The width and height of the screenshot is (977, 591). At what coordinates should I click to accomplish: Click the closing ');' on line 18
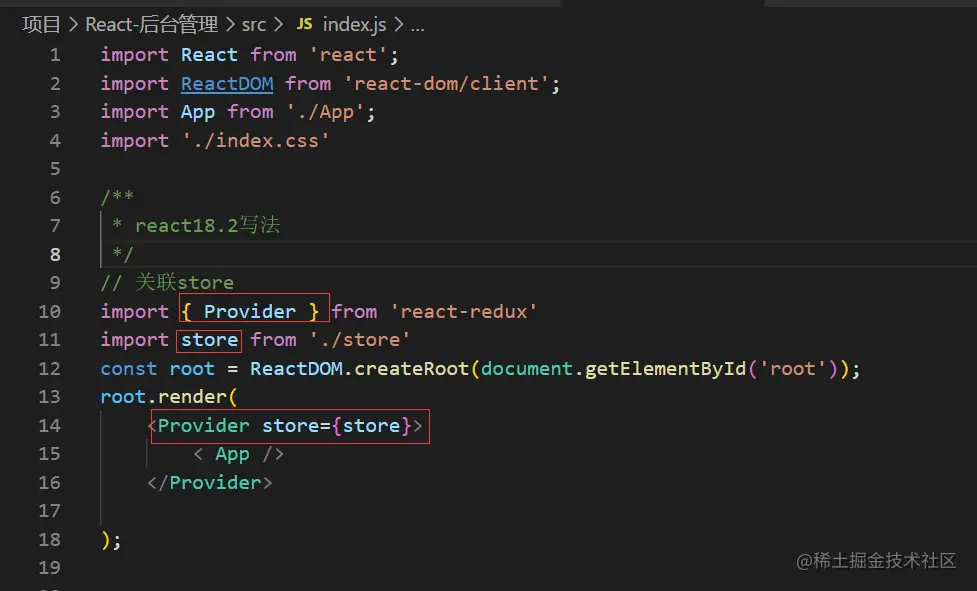[x=111, y=540]
